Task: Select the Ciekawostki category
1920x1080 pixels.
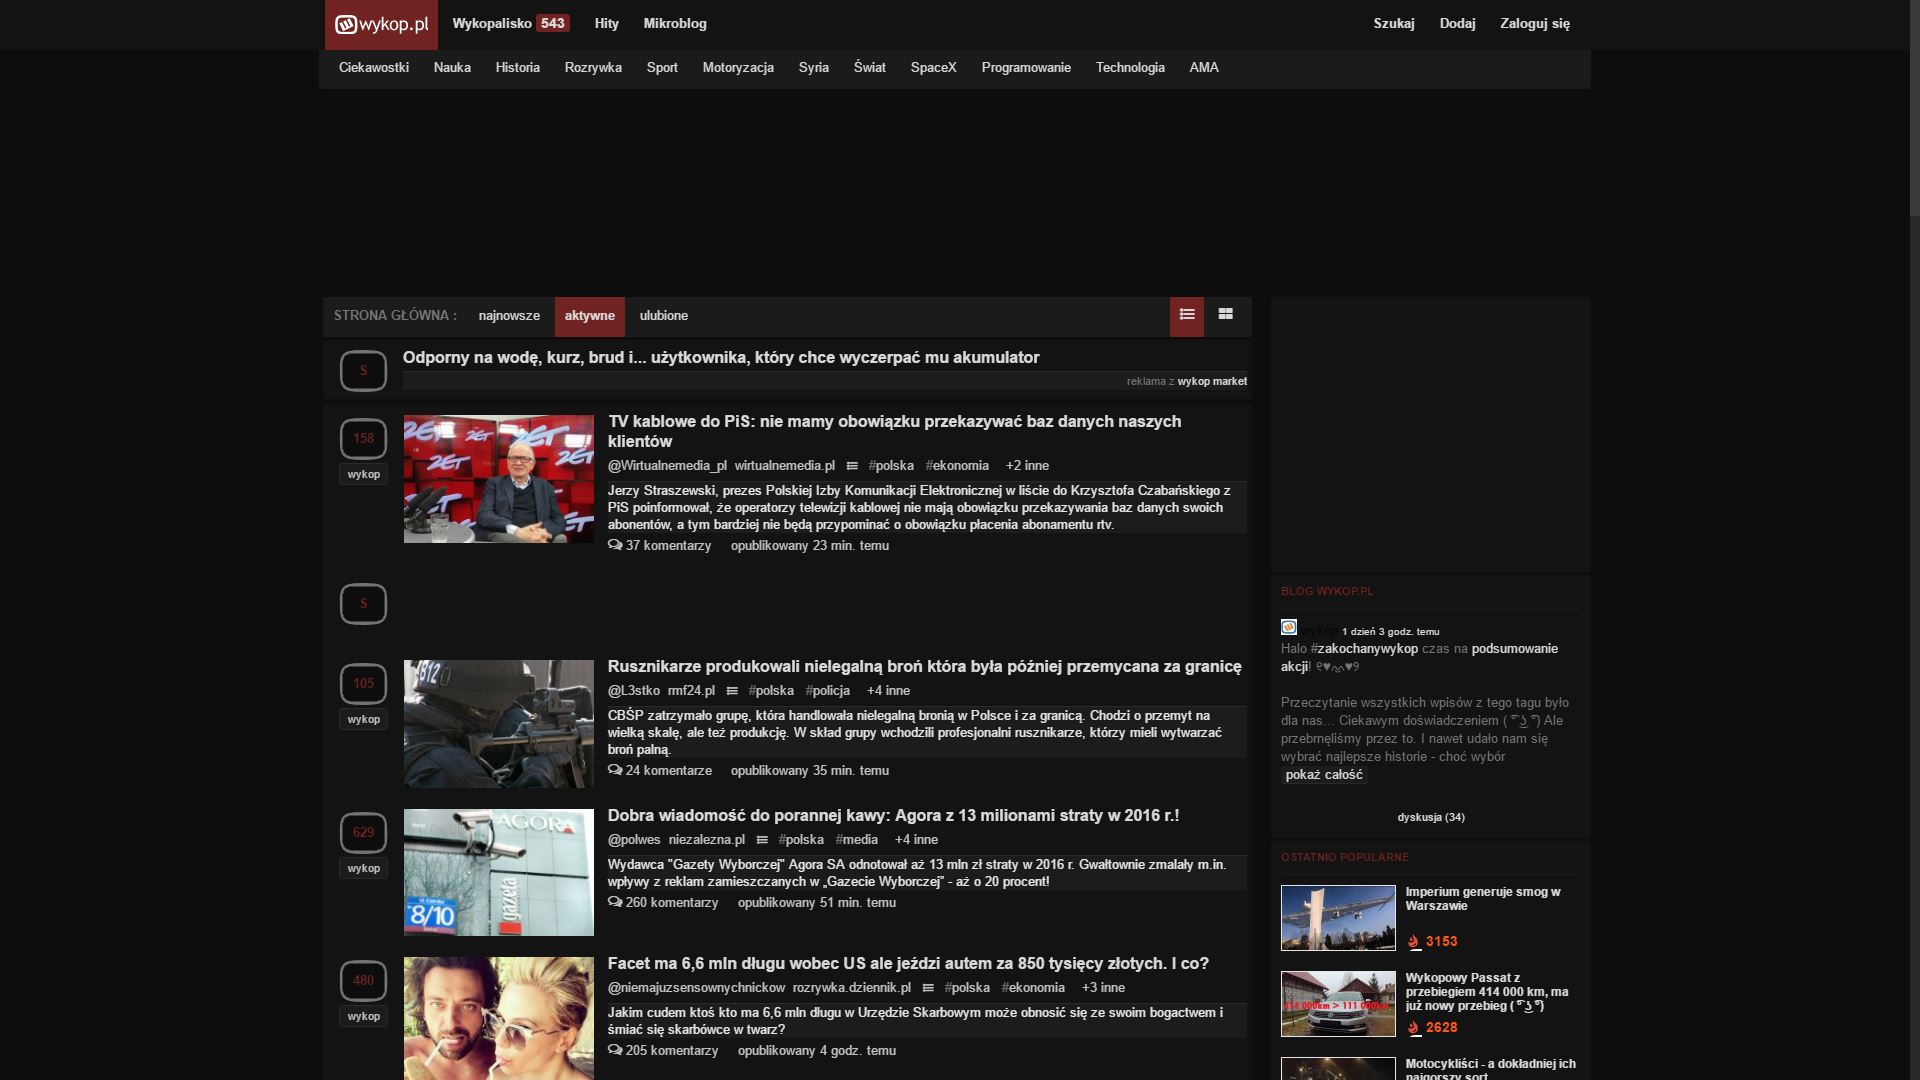Action: (x=374, y=67)
